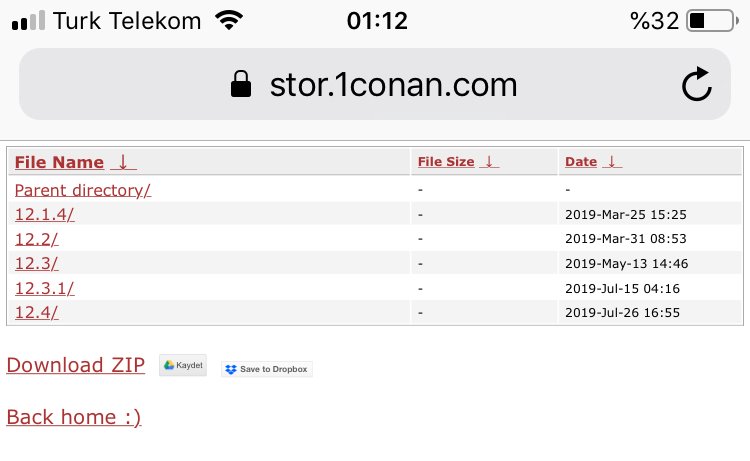The width and height of the screenshot is (750, 461).
Task: Open the 12.4 folder
Action: (x=36, y=312)
